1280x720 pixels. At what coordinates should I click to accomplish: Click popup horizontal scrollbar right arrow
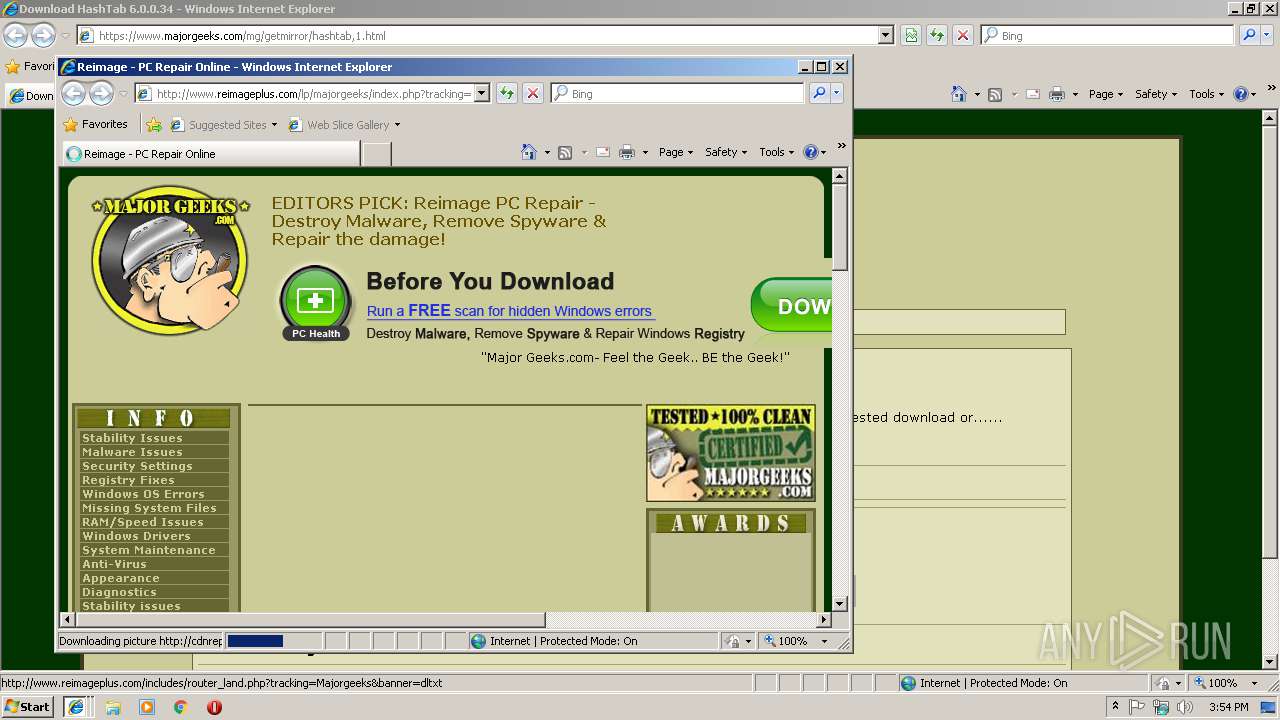tap(825, 620)
